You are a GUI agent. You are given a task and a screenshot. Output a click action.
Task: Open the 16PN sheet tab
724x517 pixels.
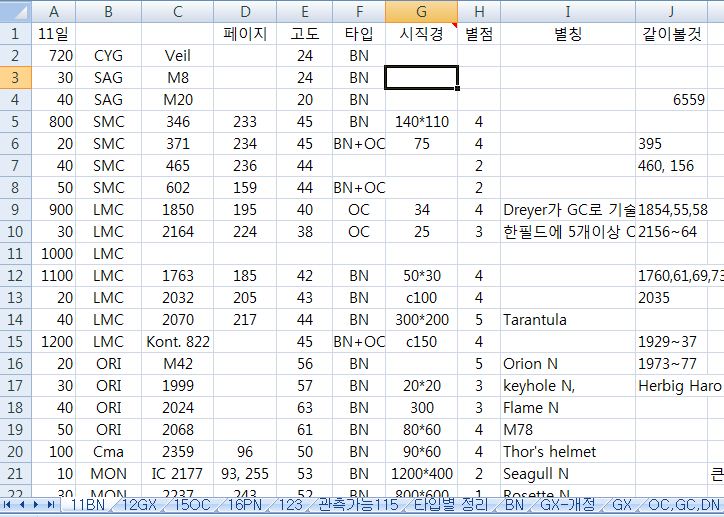[x=246, y=506]
